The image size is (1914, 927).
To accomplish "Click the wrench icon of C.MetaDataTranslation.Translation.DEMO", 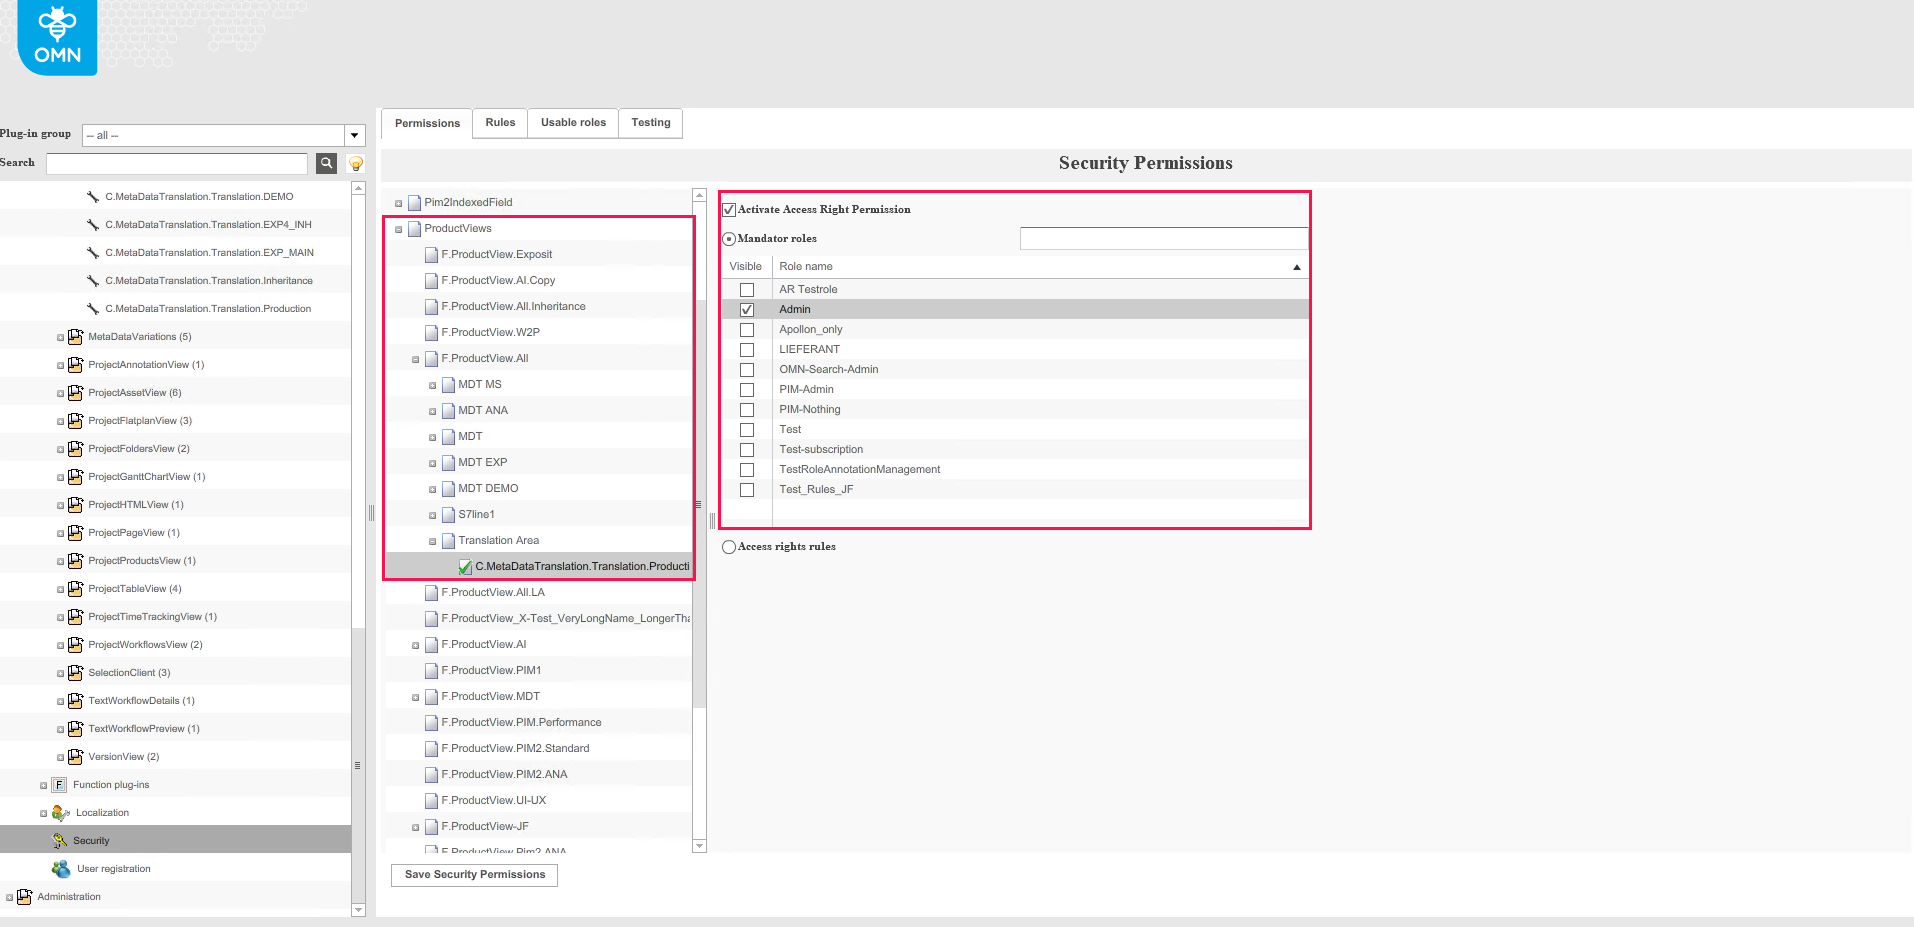I will click(93, 196).
